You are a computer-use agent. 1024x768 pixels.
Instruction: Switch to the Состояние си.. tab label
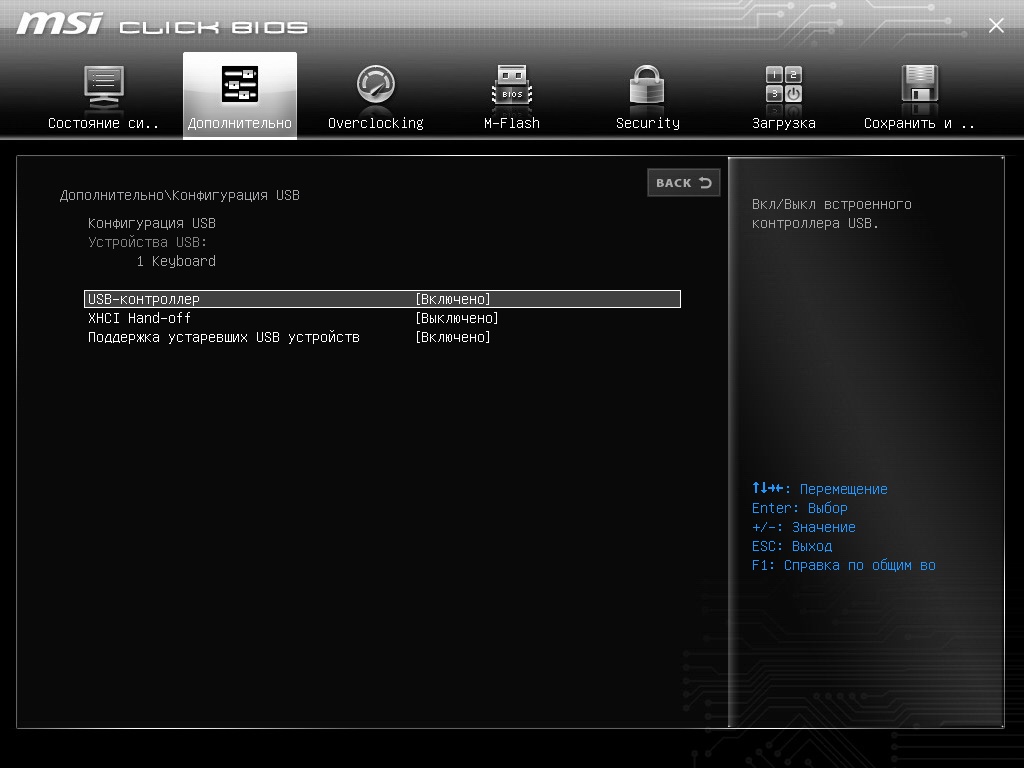(103, 123)
